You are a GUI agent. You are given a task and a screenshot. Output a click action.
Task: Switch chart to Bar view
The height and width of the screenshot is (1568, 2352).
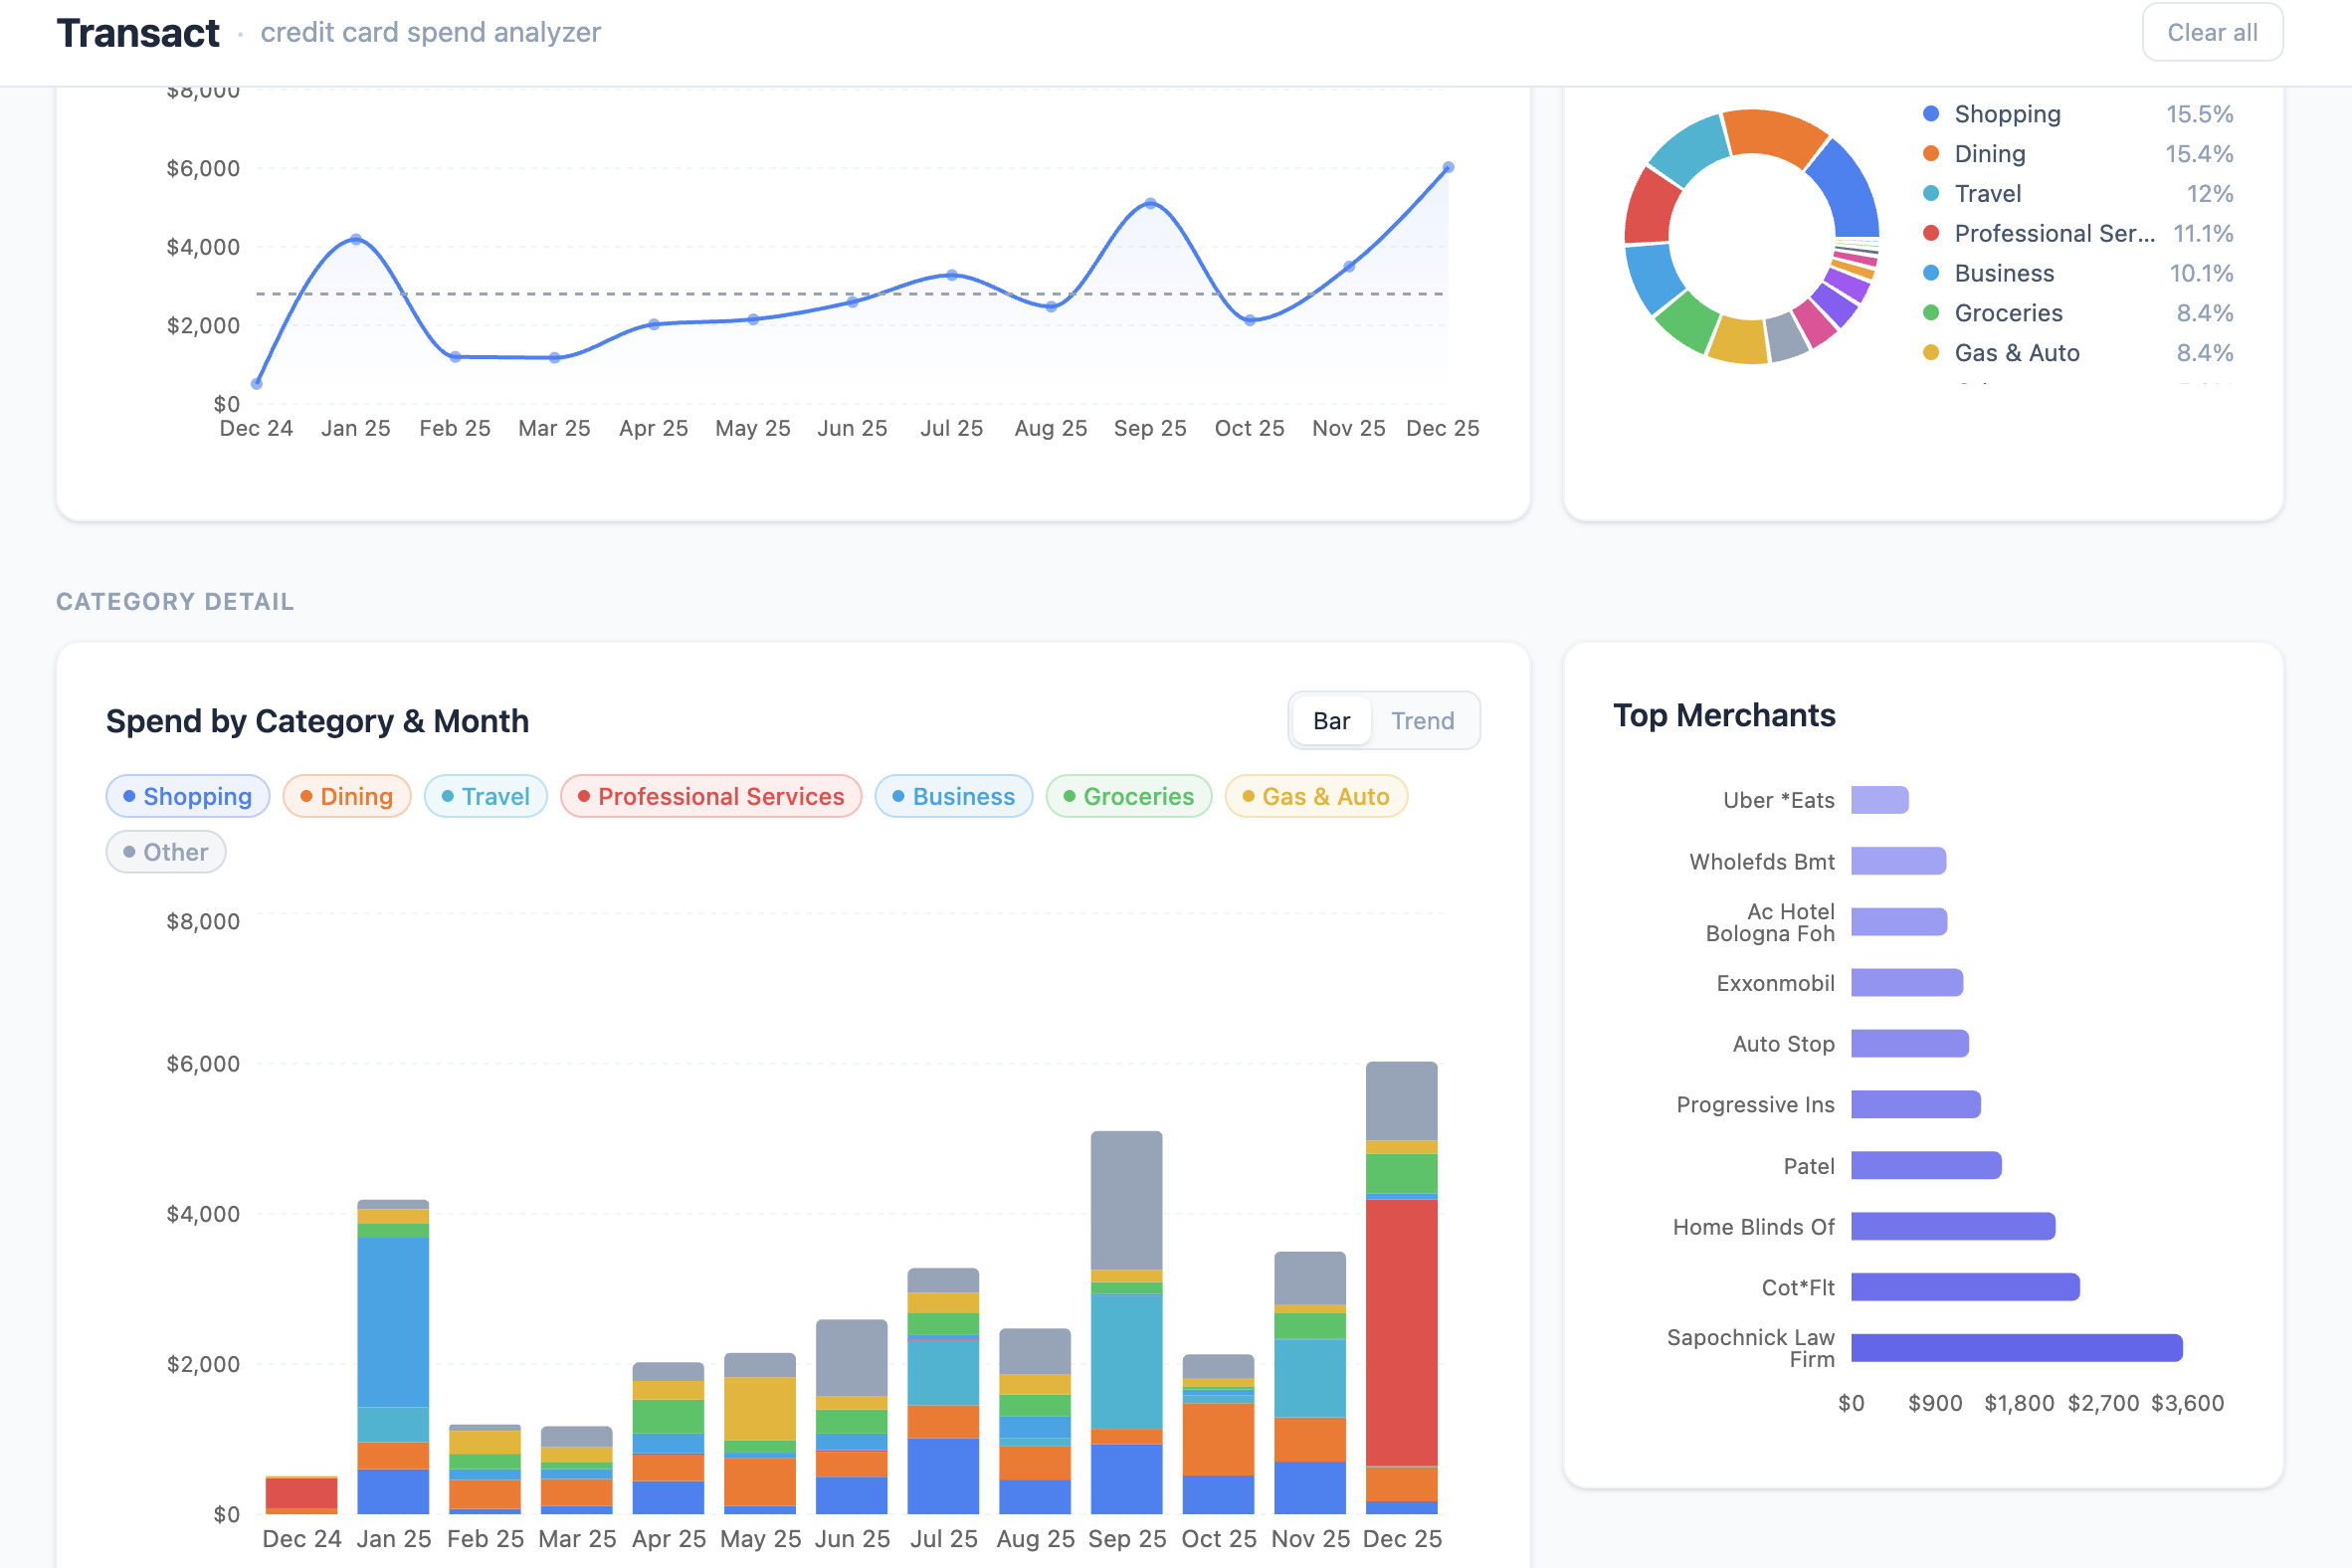(1331, 721)
